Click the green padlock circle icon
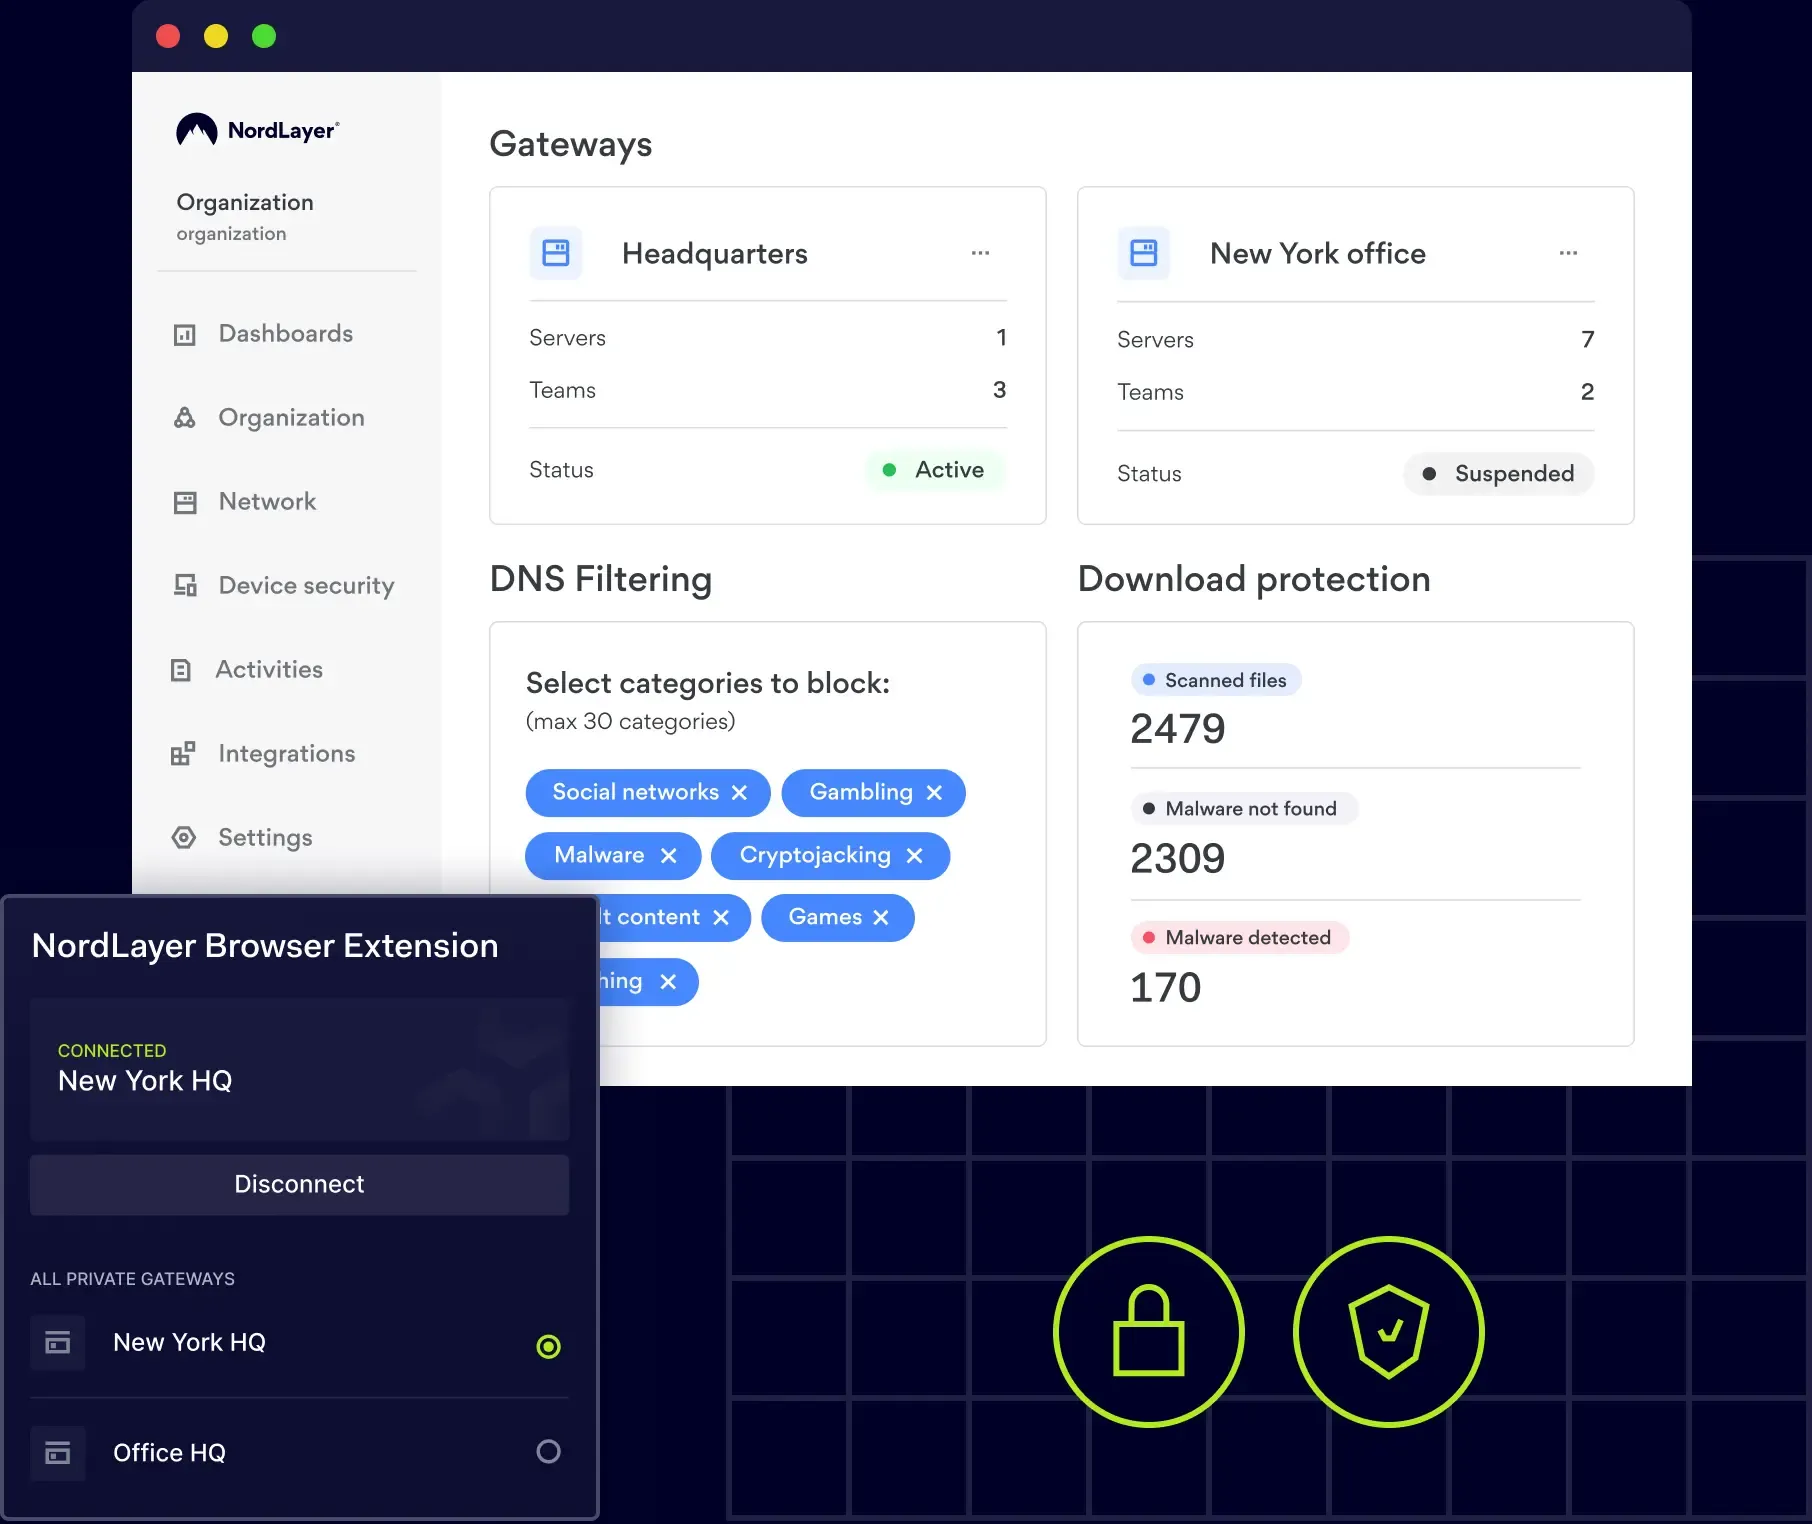This screenshot has width=1812, height=1524. (x=1149, y=1332)
